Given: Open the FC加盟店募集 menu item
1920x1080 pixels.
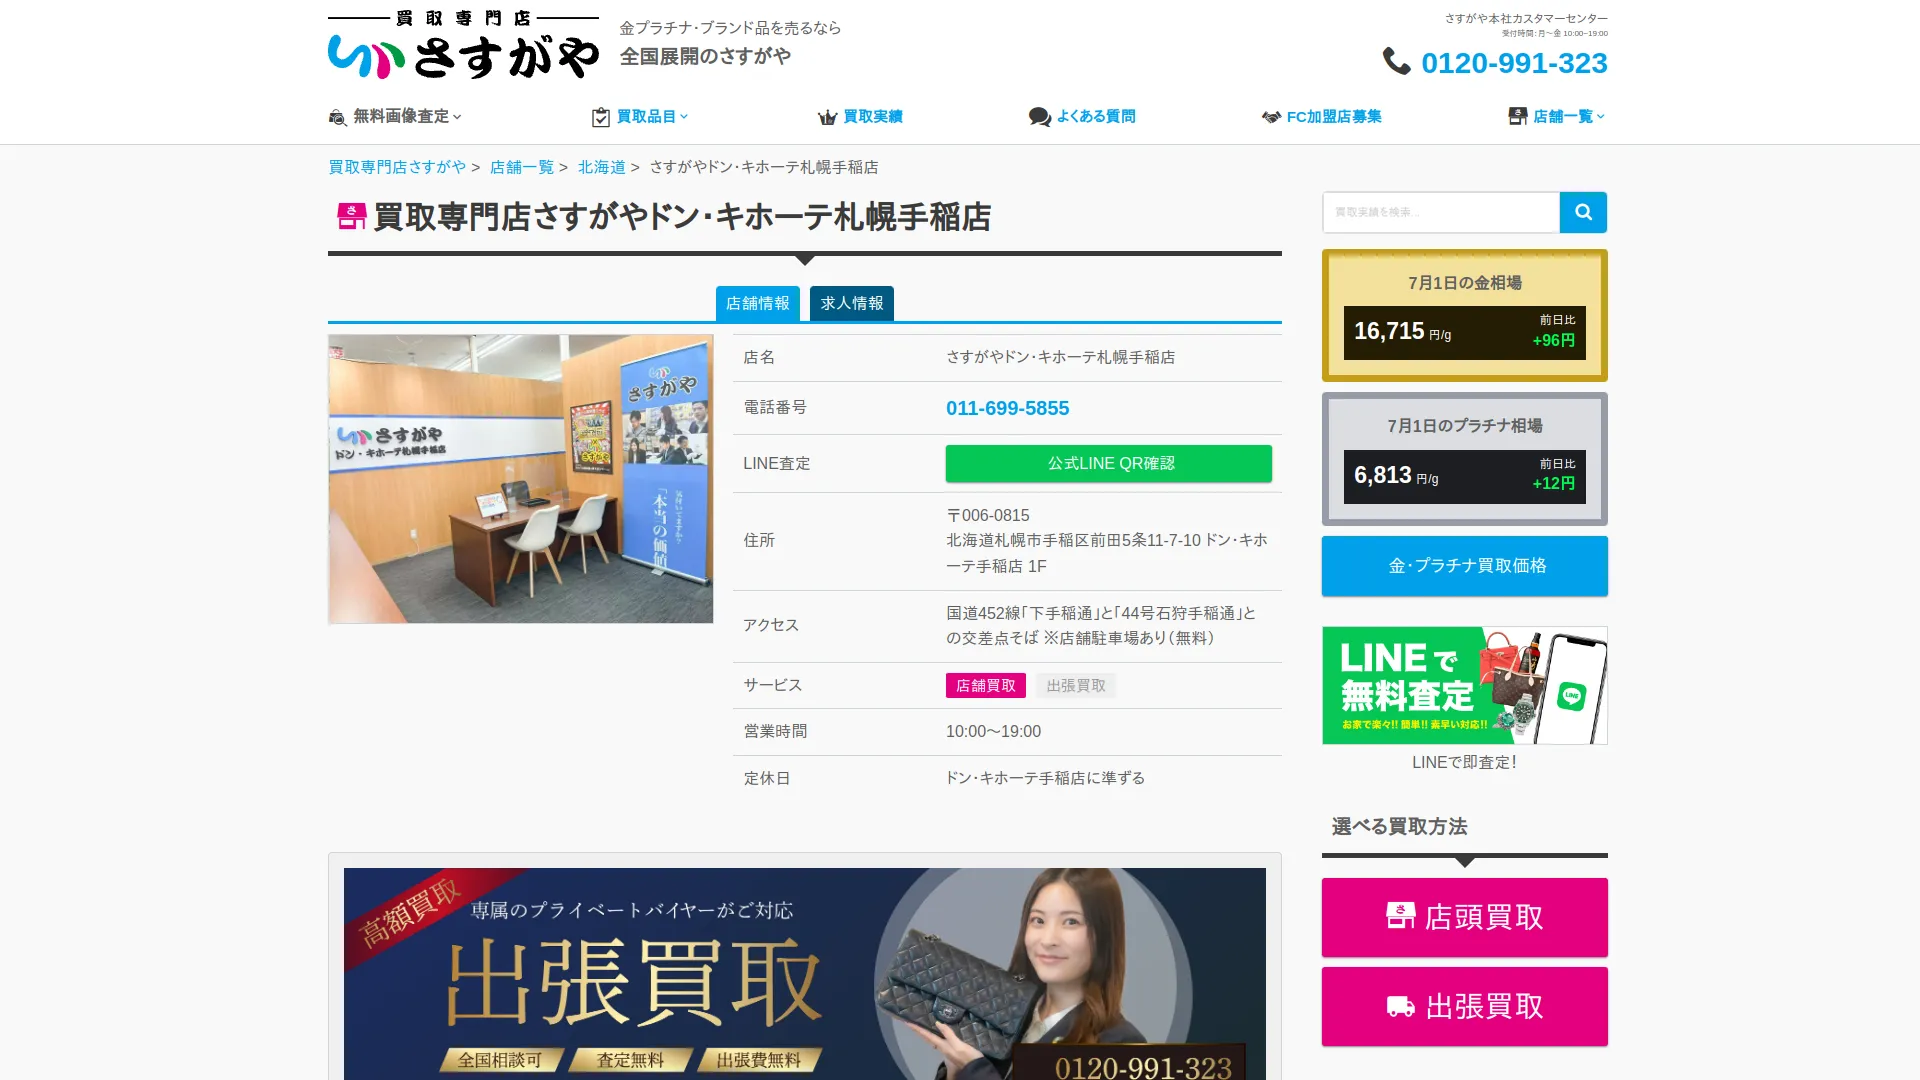Looking at the screenshot, I should 1321,117.
